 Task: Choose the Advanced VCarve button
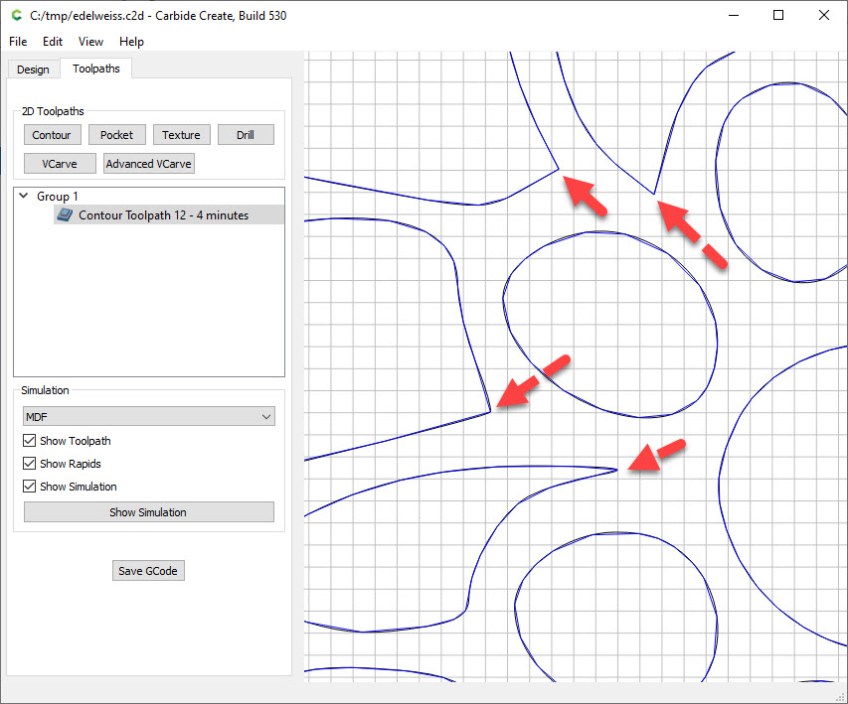[x=149, y=164]
